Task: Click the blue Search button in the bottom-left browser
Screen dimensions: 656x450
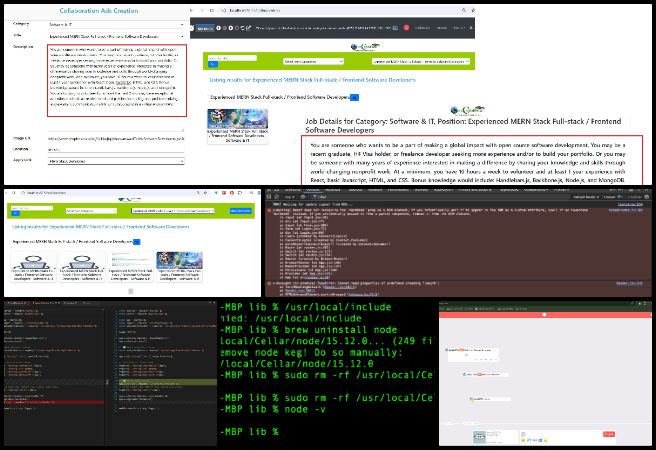Action: point(241,210)
